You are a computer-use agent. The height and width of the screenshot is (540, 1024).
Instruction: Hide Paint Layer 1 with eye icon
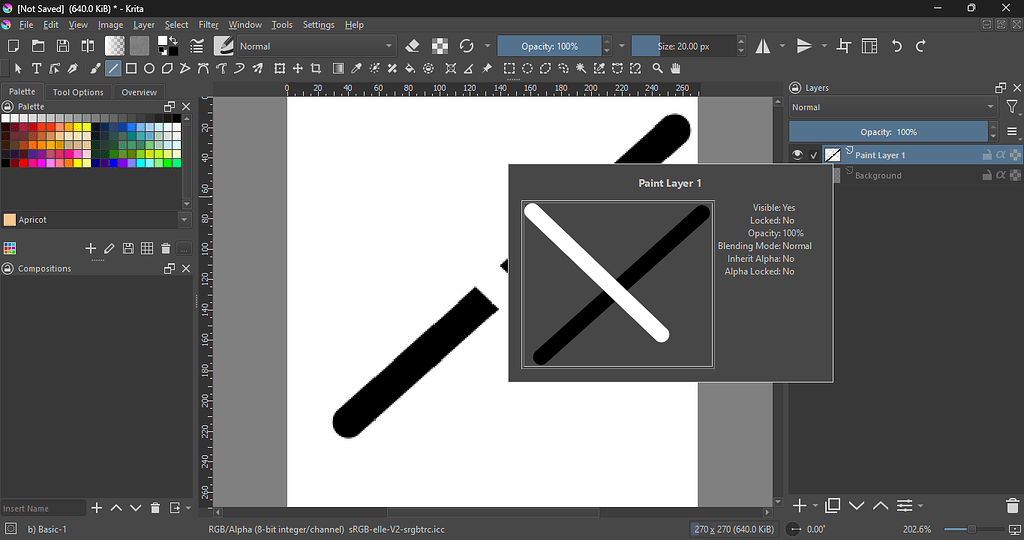point(797,155)
